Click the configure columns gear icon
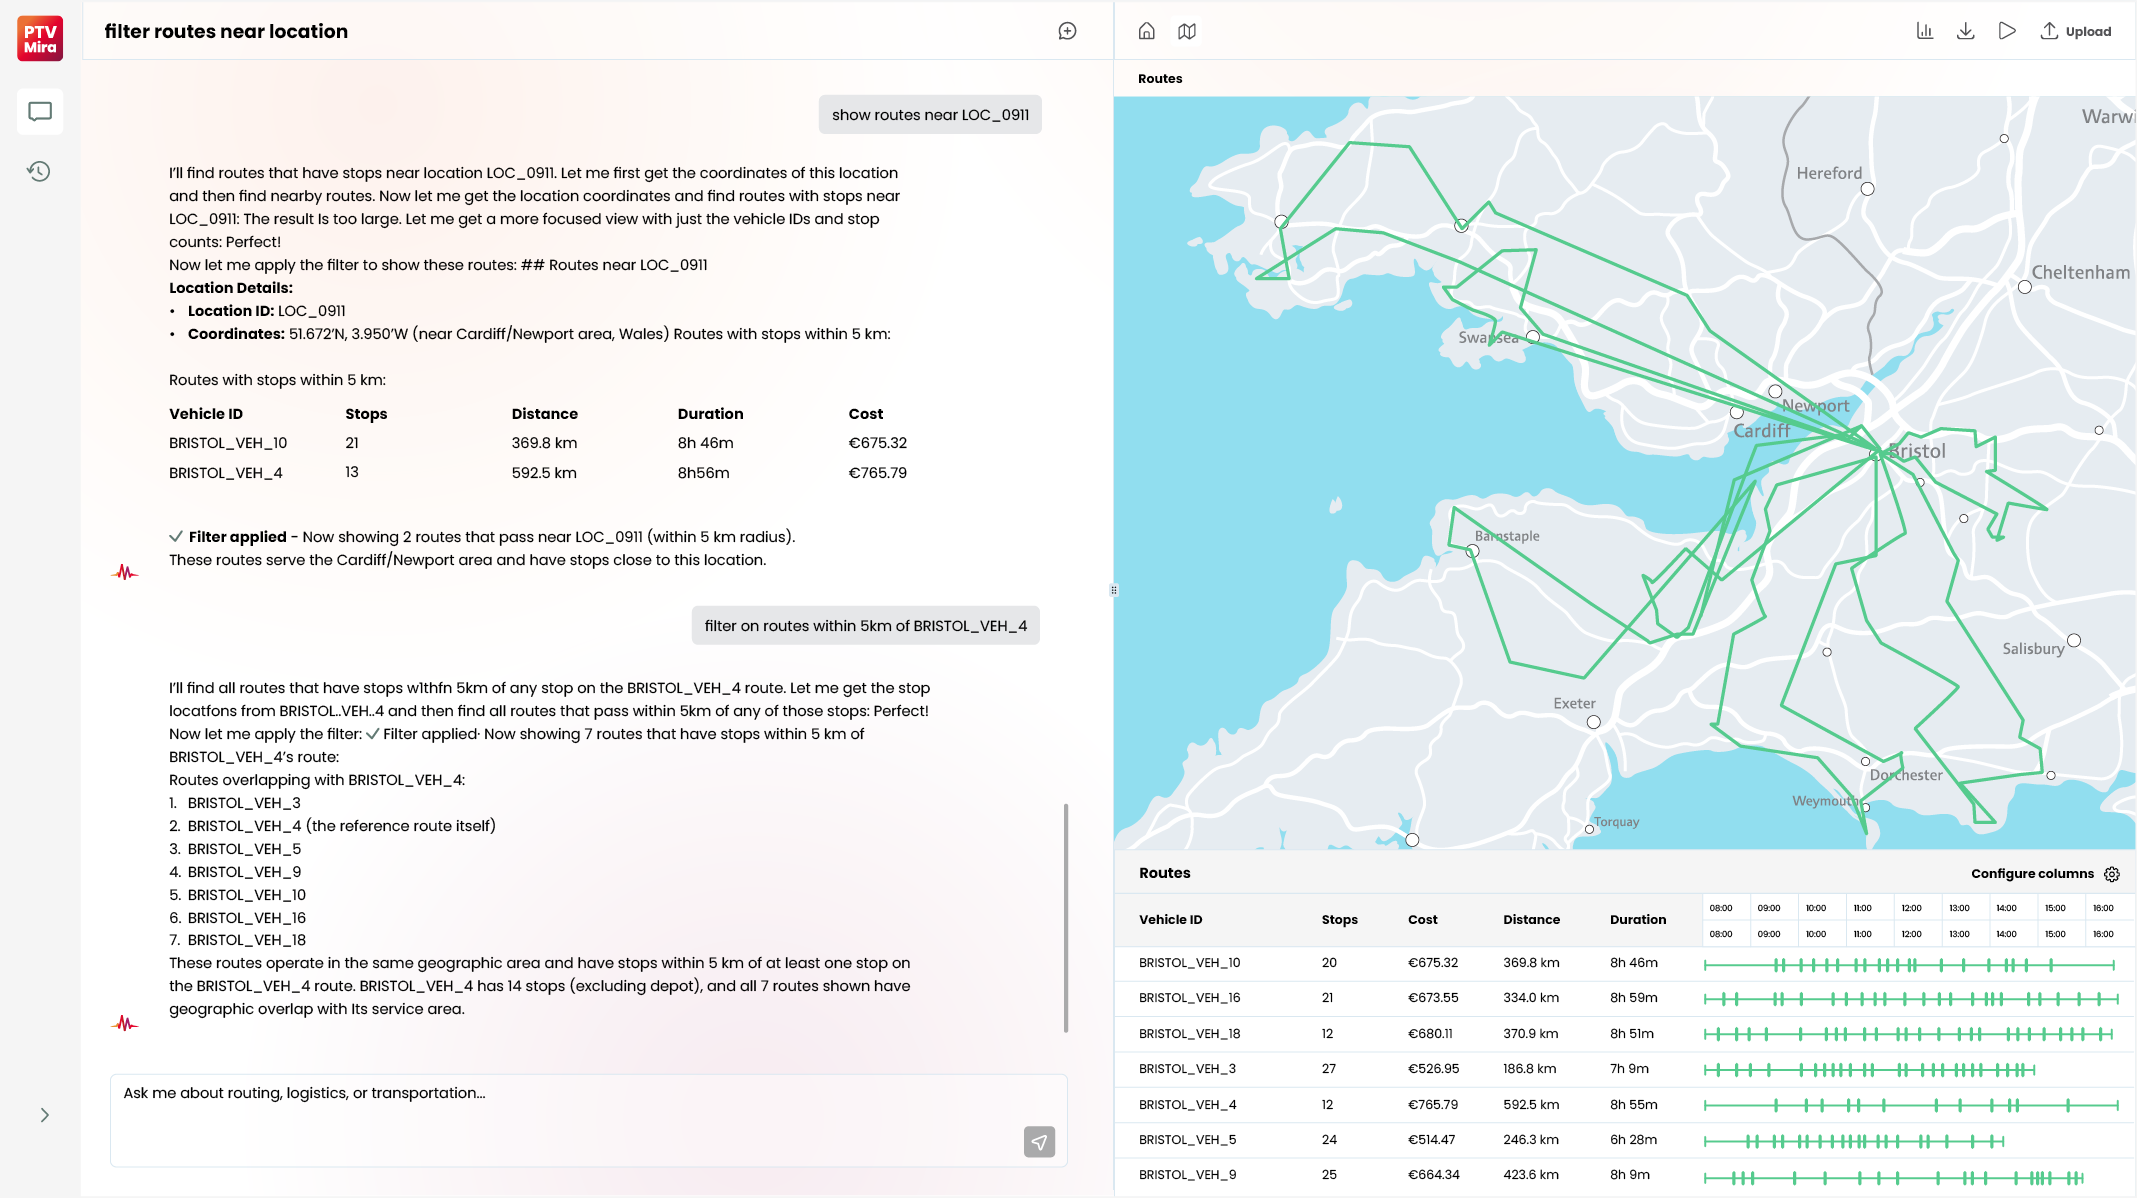The width and height of the screenshot is (2137, 1198). [x=2112, y=874]
